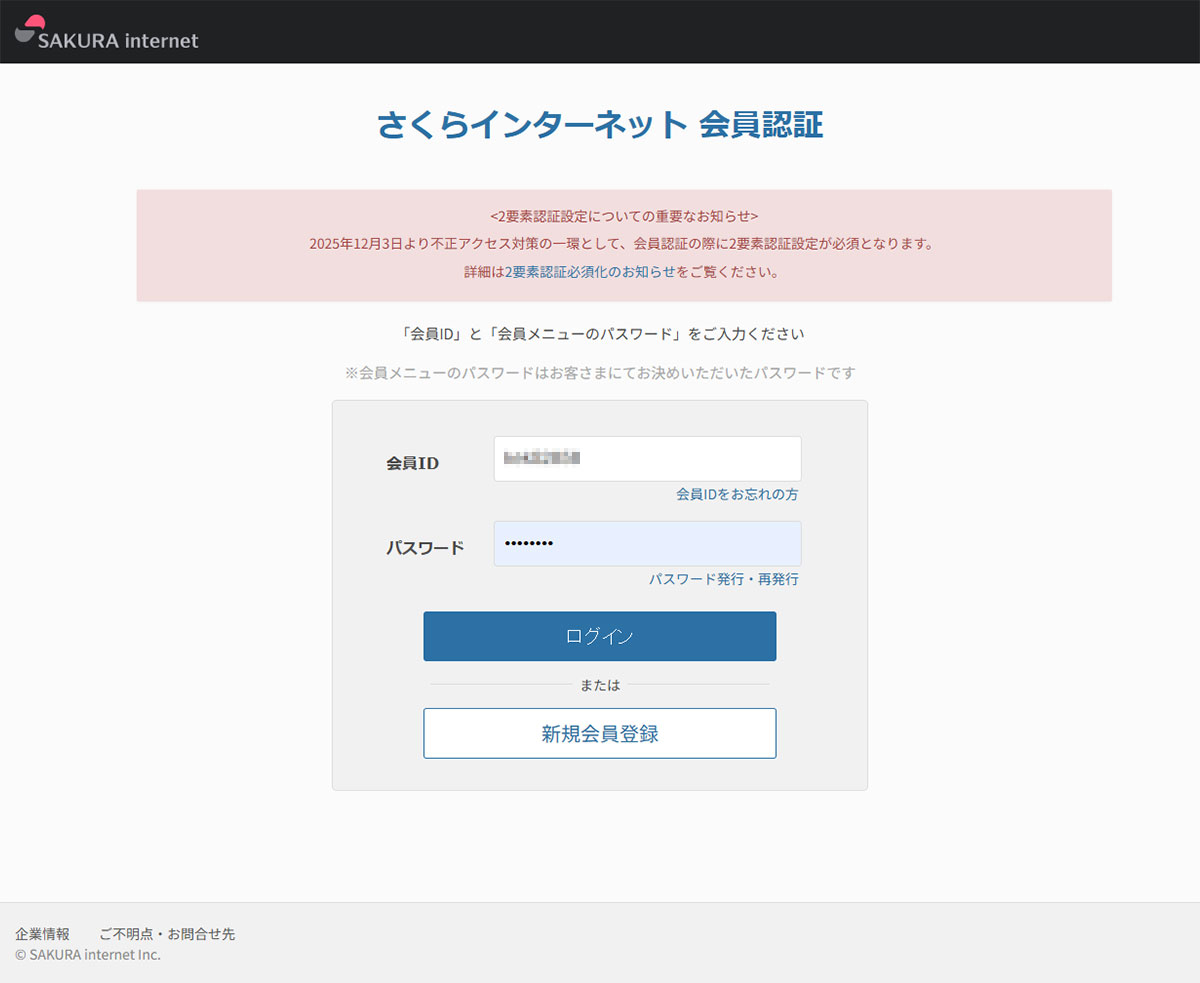Click the パスワード field label

click(425, 548)
